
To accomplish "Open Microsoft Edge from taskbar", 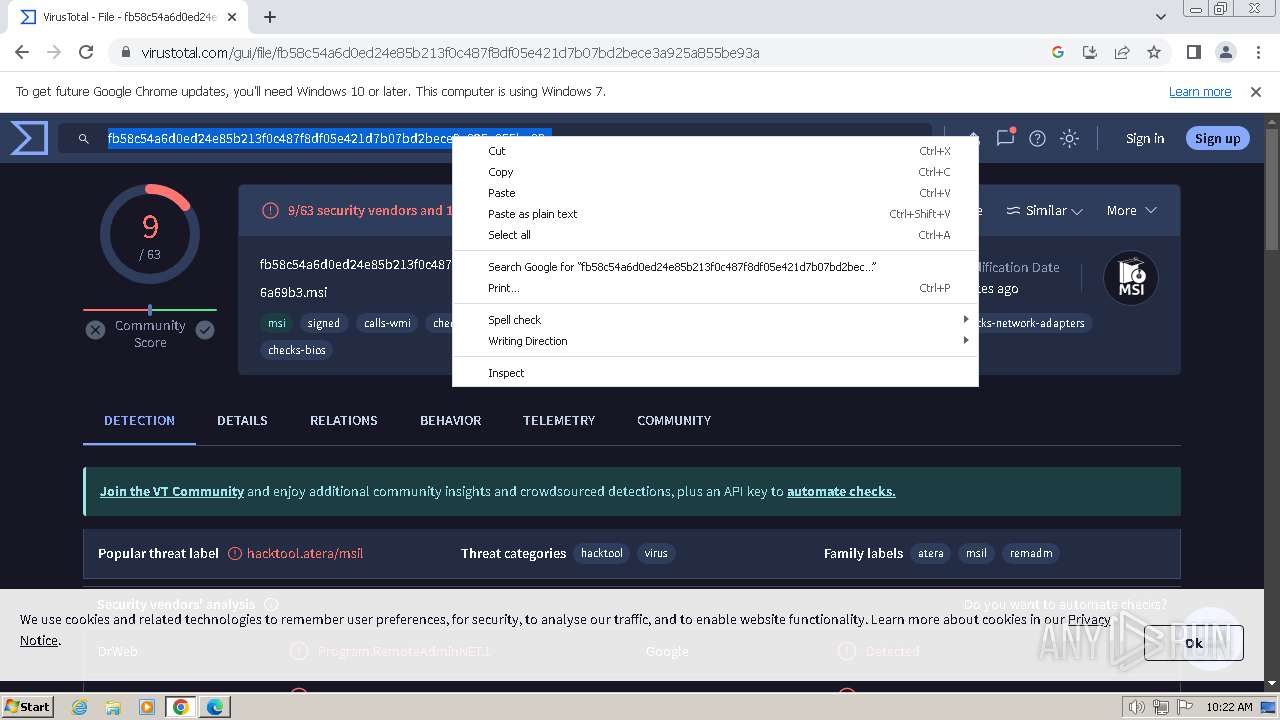I will pyautogui.click(x=215, y=707).
